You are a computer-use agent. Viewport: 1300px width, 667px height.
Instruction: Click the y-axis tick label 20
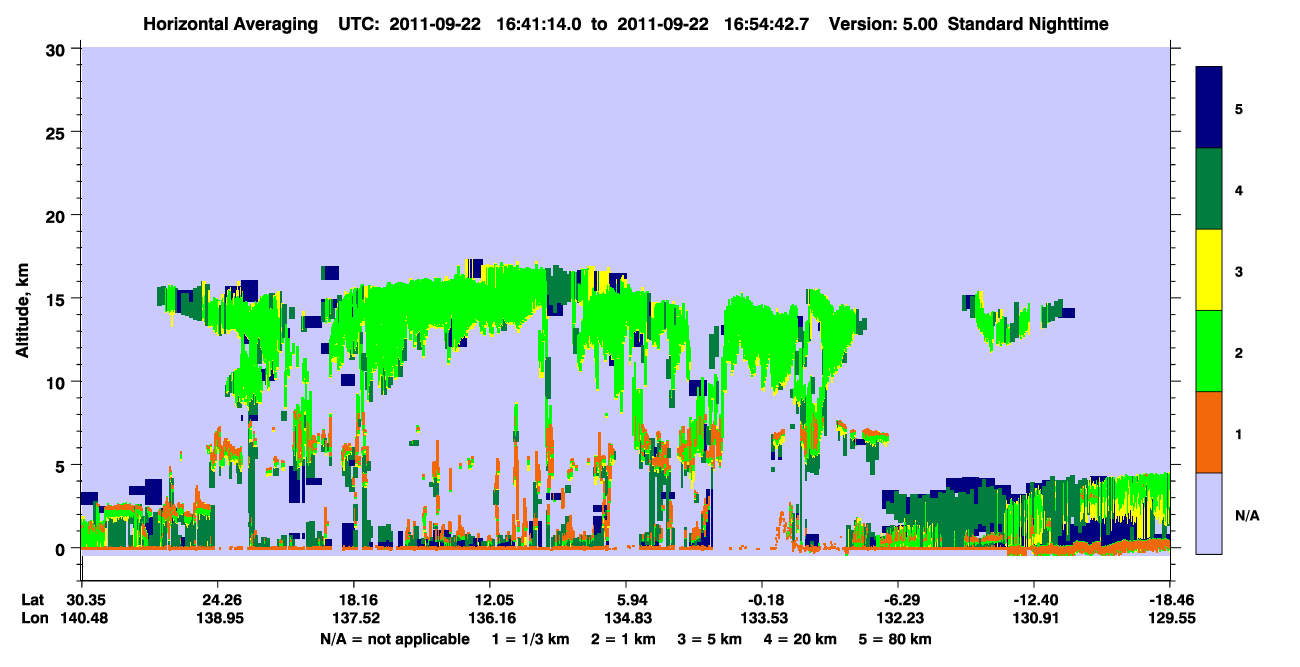click(x=58, y=215)
